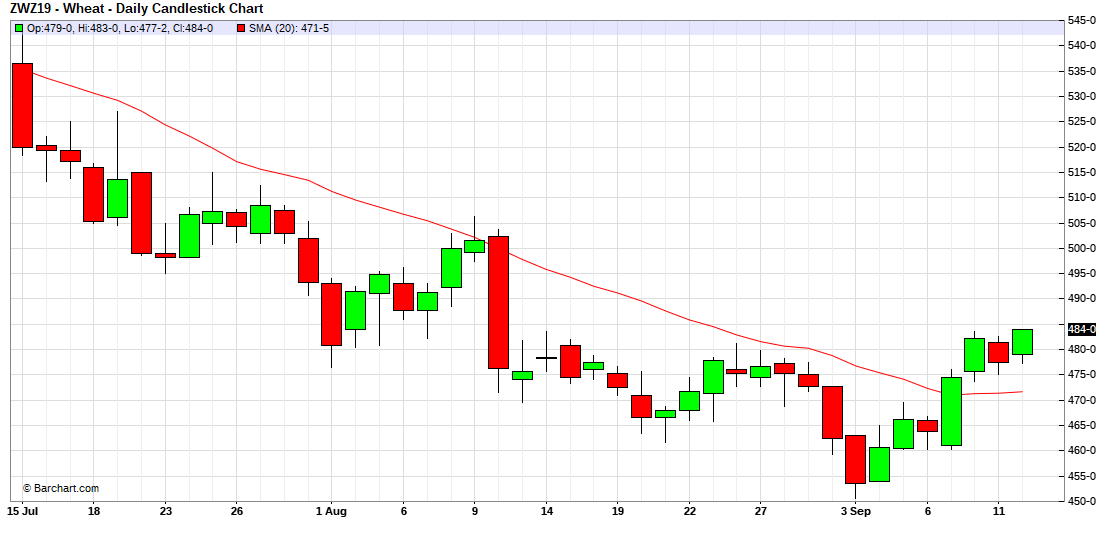1106x542 pixels.
Task: Click the 450-0 price axis label
Action: click(1082, 501)
